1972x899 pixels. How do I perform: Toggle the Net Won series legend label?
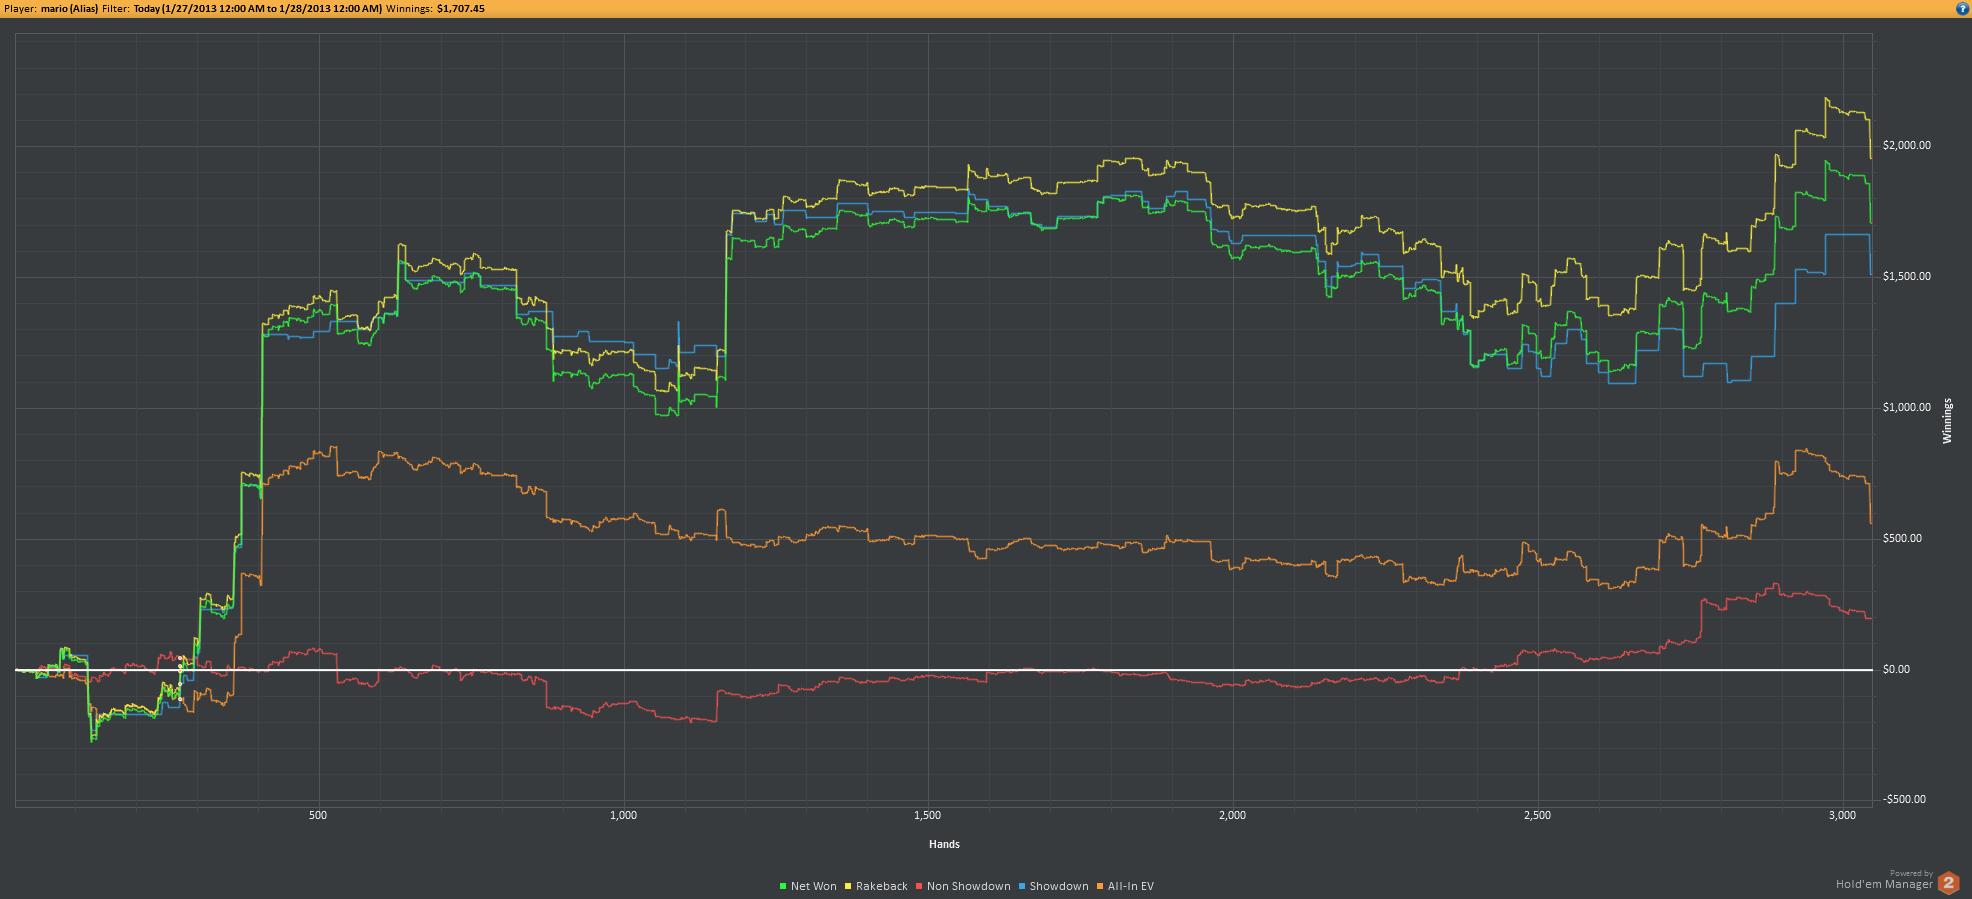pyautogui.click(x=813, y=886)
